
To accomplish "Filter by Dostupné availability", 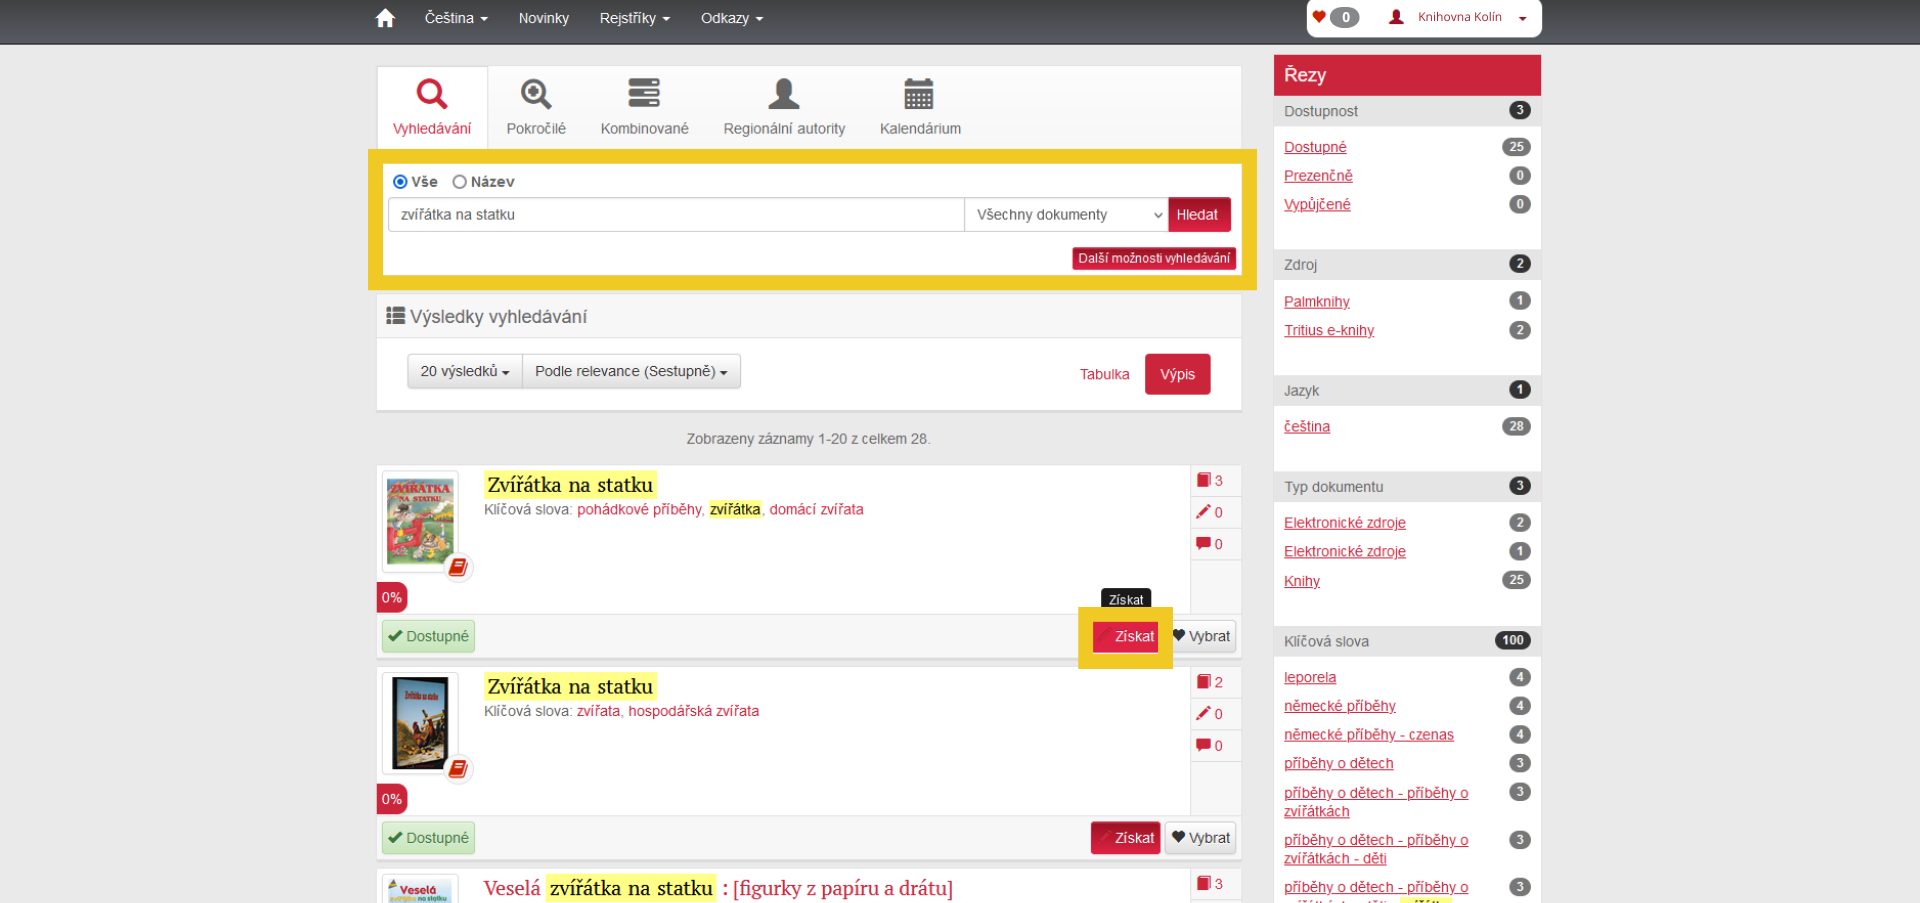I will click(x=1315, y=147).
